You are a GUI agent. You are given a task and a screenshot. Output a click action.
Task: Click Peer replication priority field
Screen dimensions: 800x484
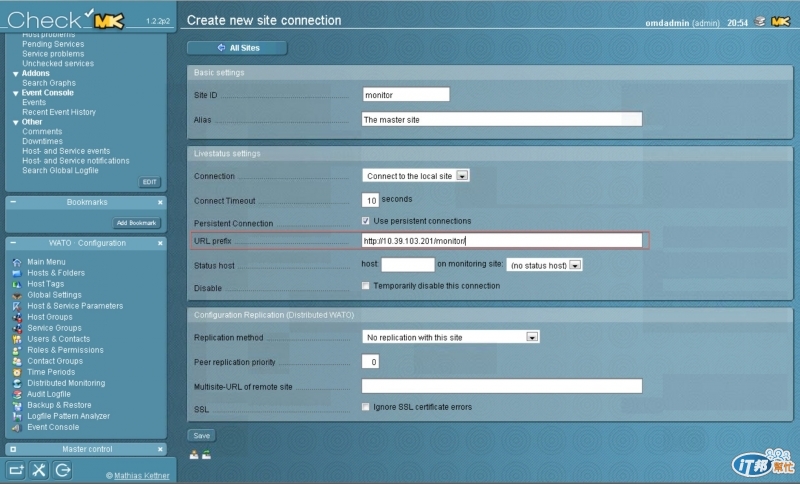click(x=370, y=362)
